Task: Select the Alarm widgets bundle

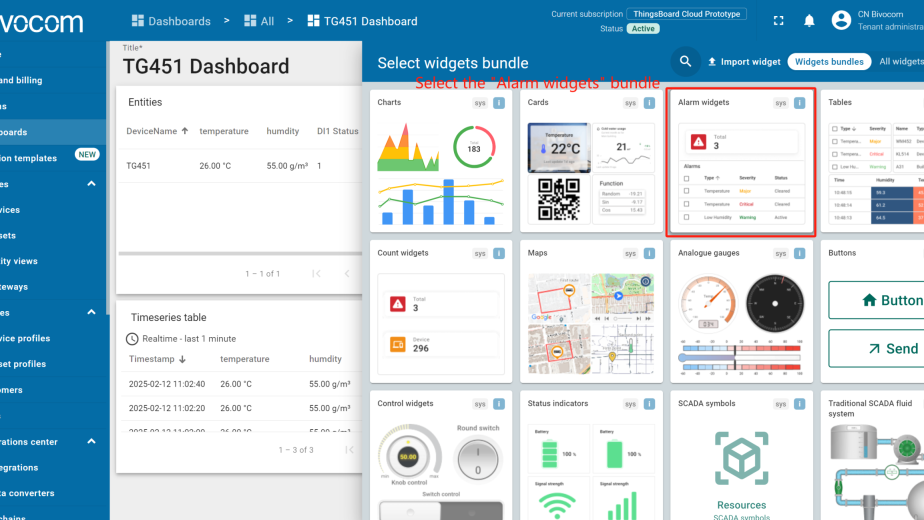Action: [x=741, y=160]
